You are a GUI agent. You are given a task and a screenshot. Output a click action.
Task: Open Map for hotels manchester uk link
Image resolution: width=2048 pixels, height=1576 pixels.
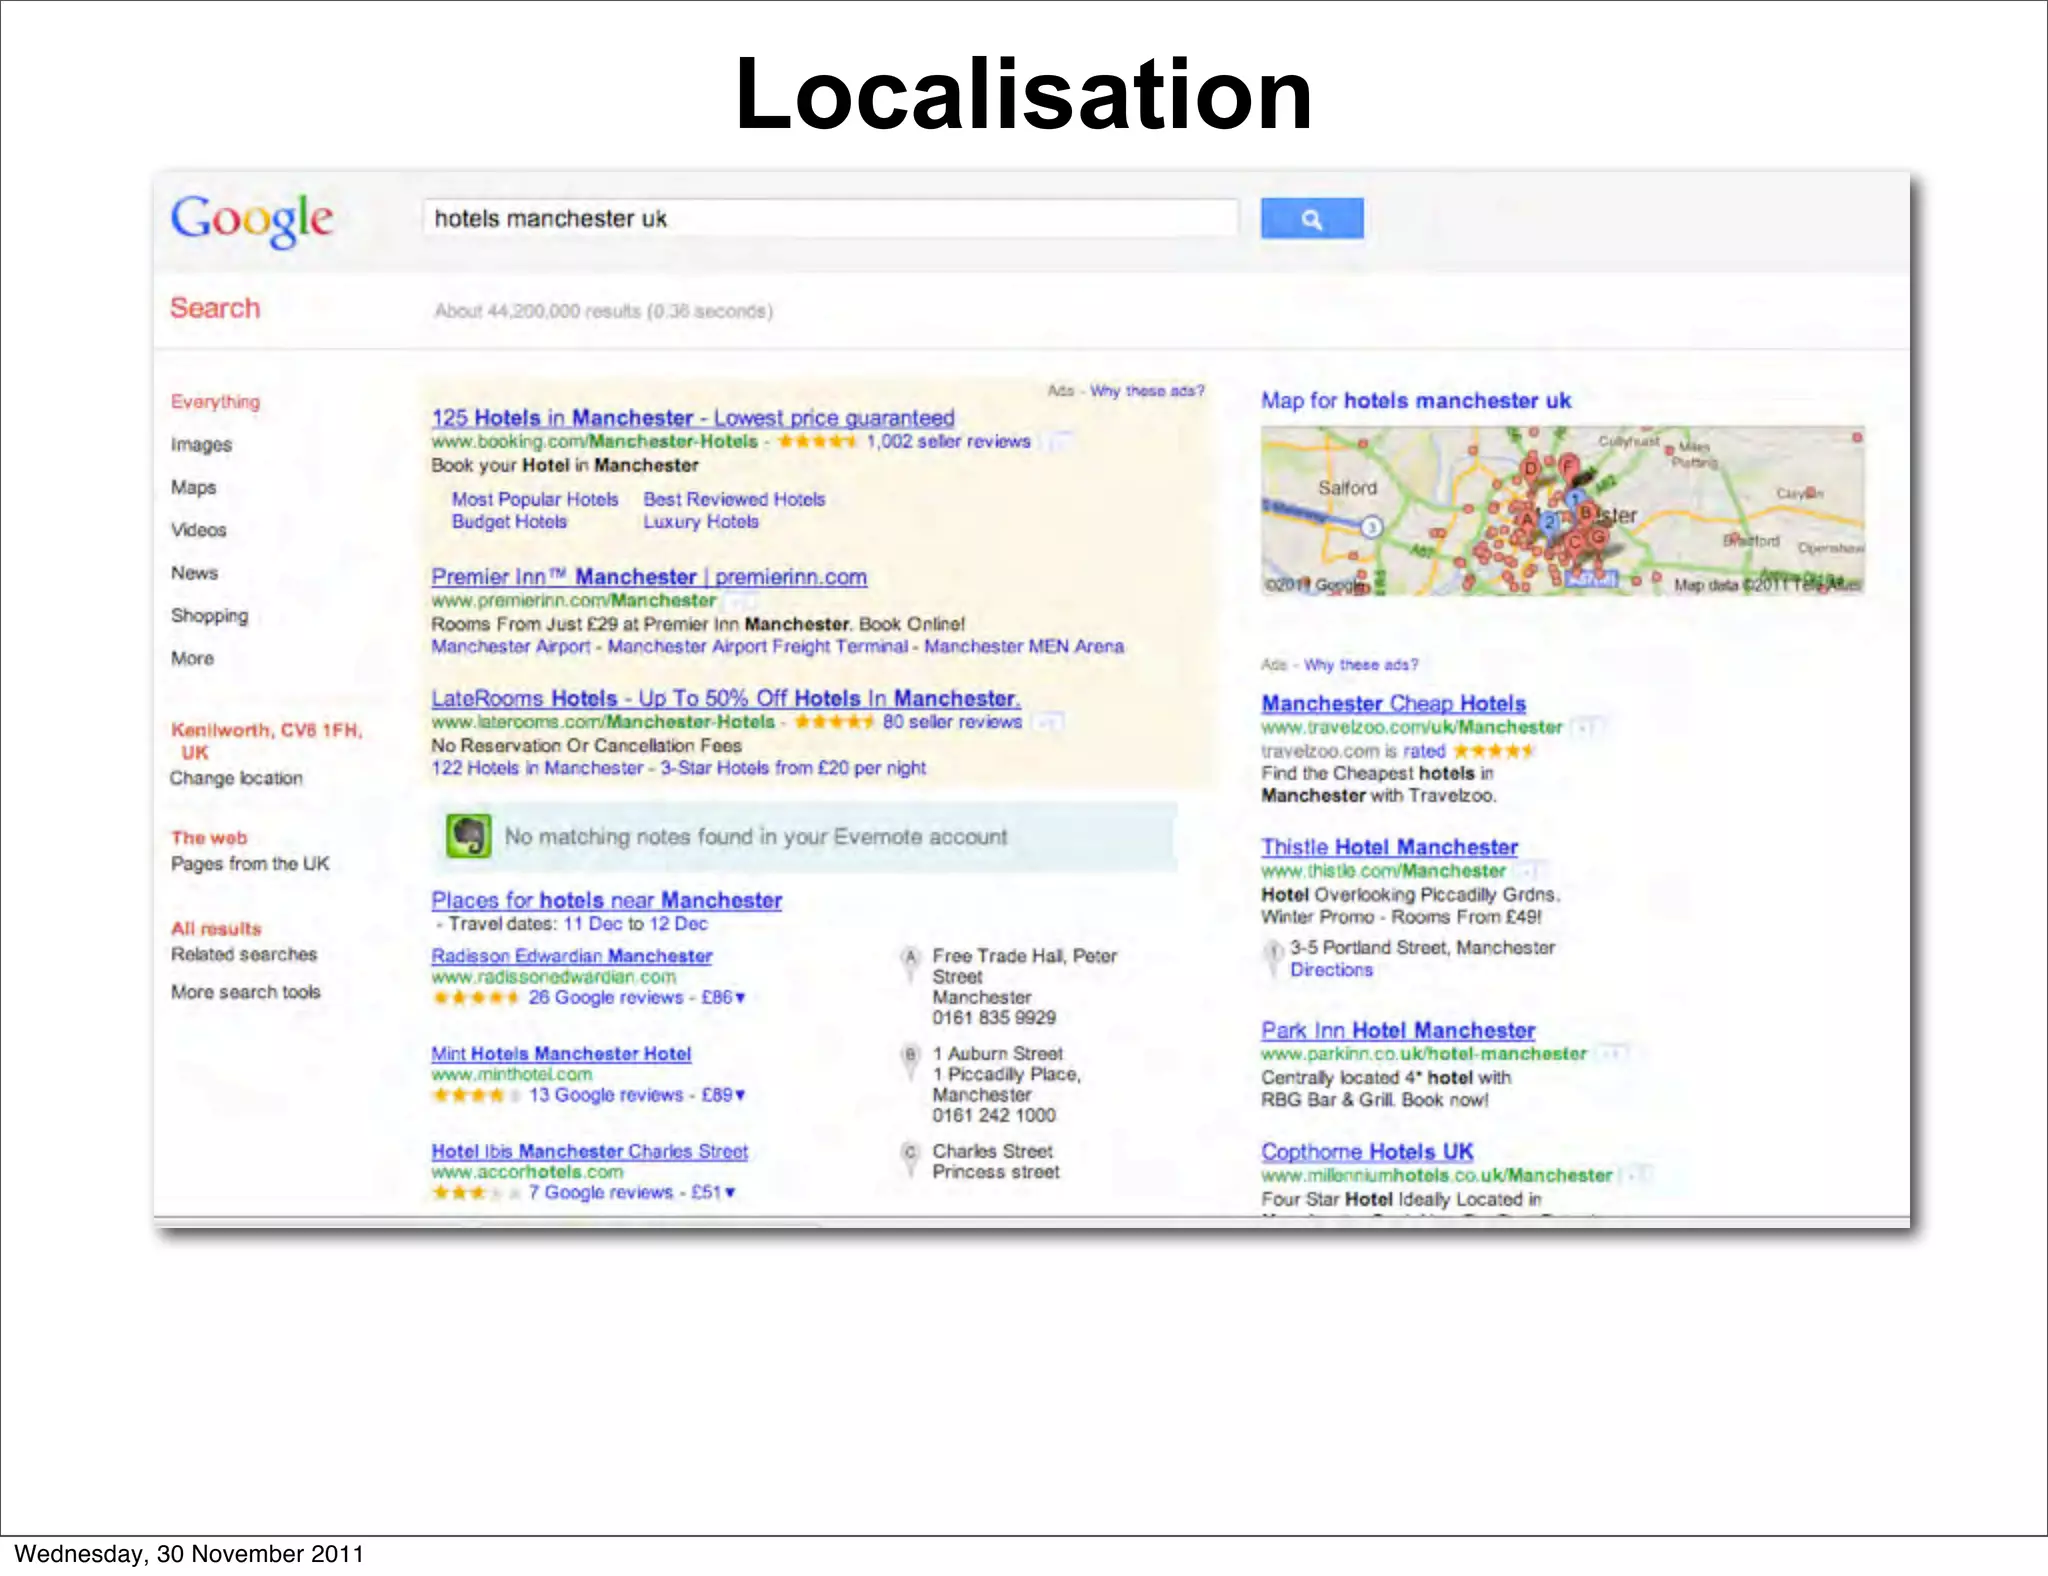pos(1416,401)
